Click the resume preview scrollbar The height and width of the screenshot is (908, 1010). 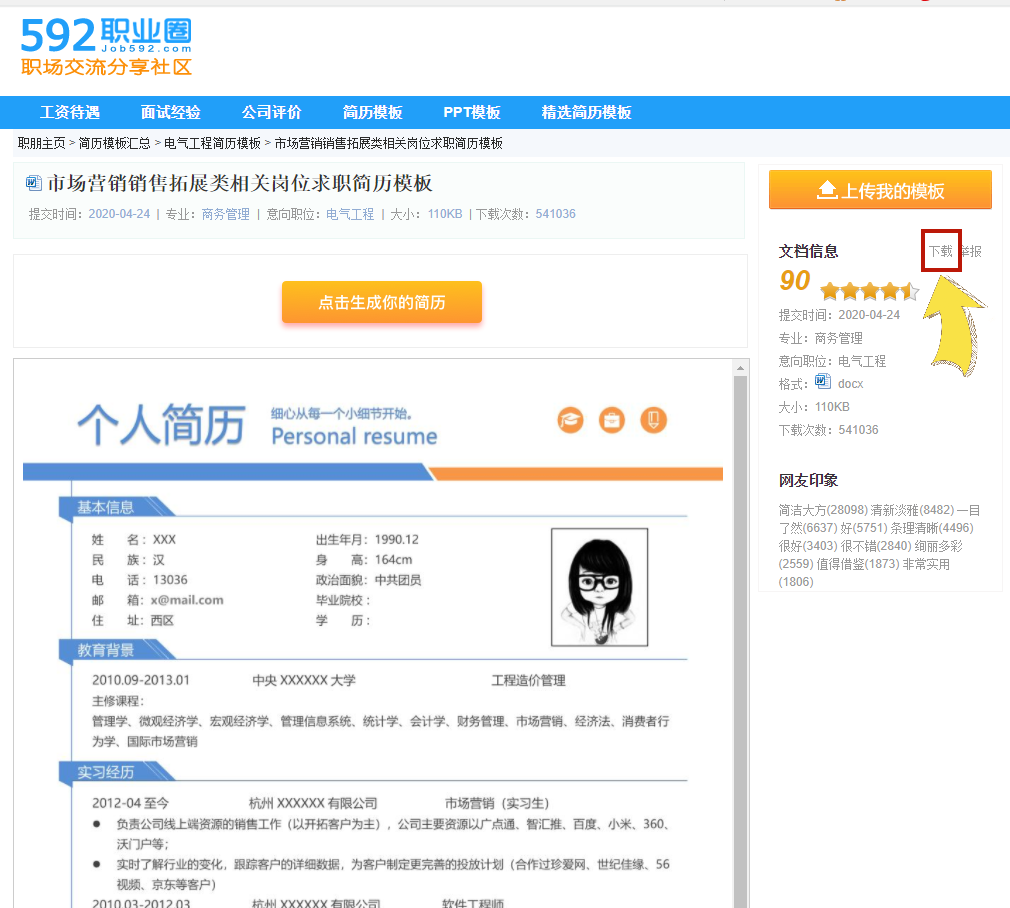tap(740, 500)
